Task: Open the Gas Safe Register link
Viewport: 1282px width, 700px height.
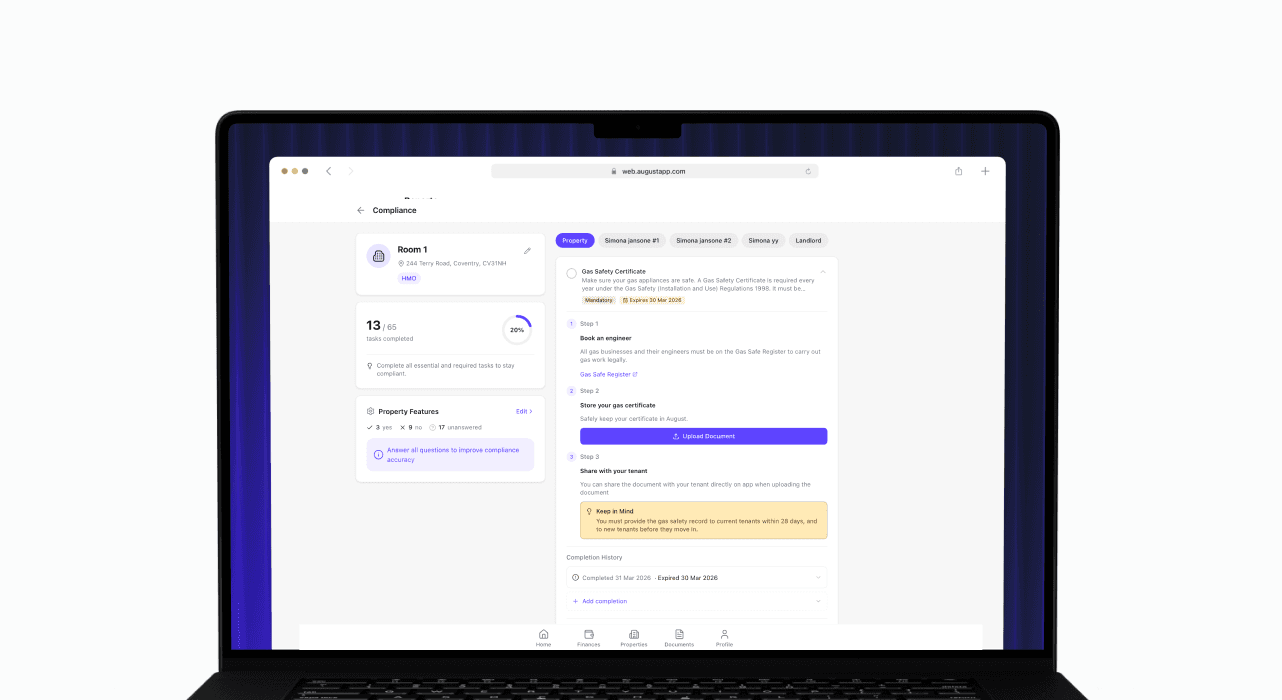Action: pyautogui.click(x=606, y=373)
